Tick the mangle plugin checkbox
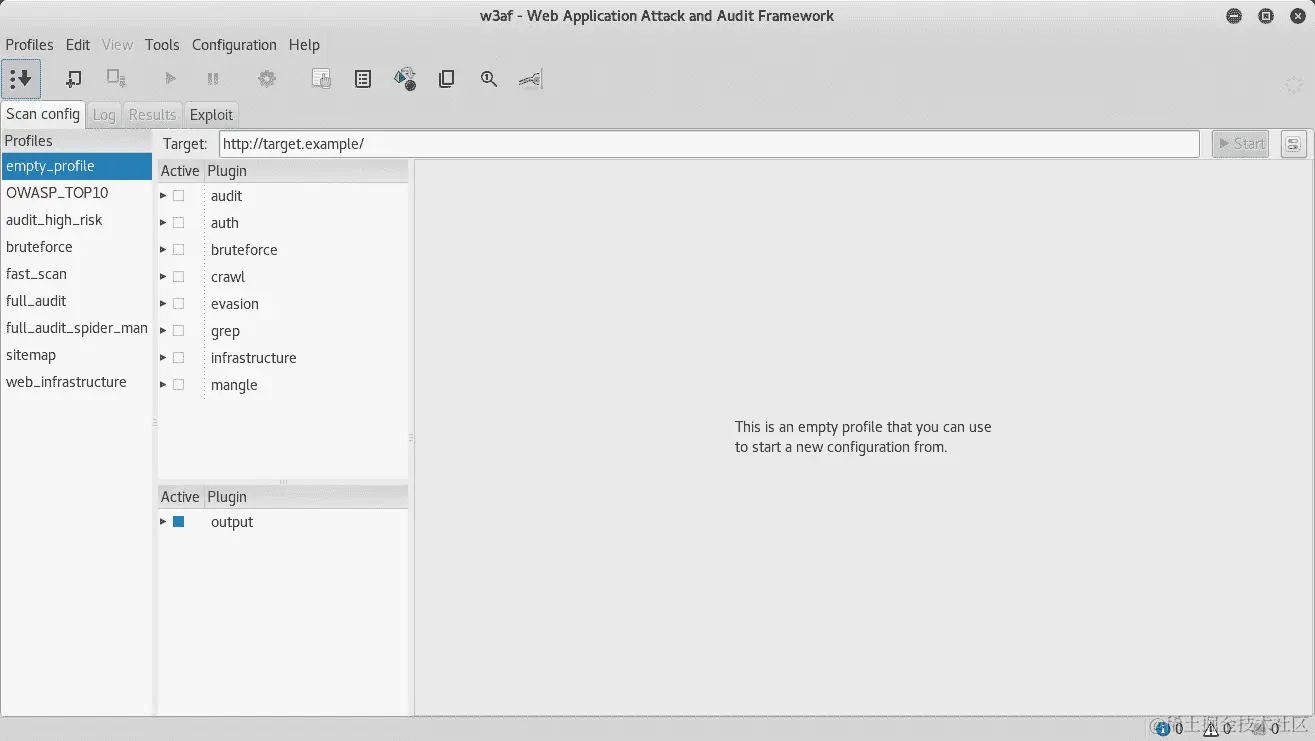 pyautogui.click(x=179, y=385)
